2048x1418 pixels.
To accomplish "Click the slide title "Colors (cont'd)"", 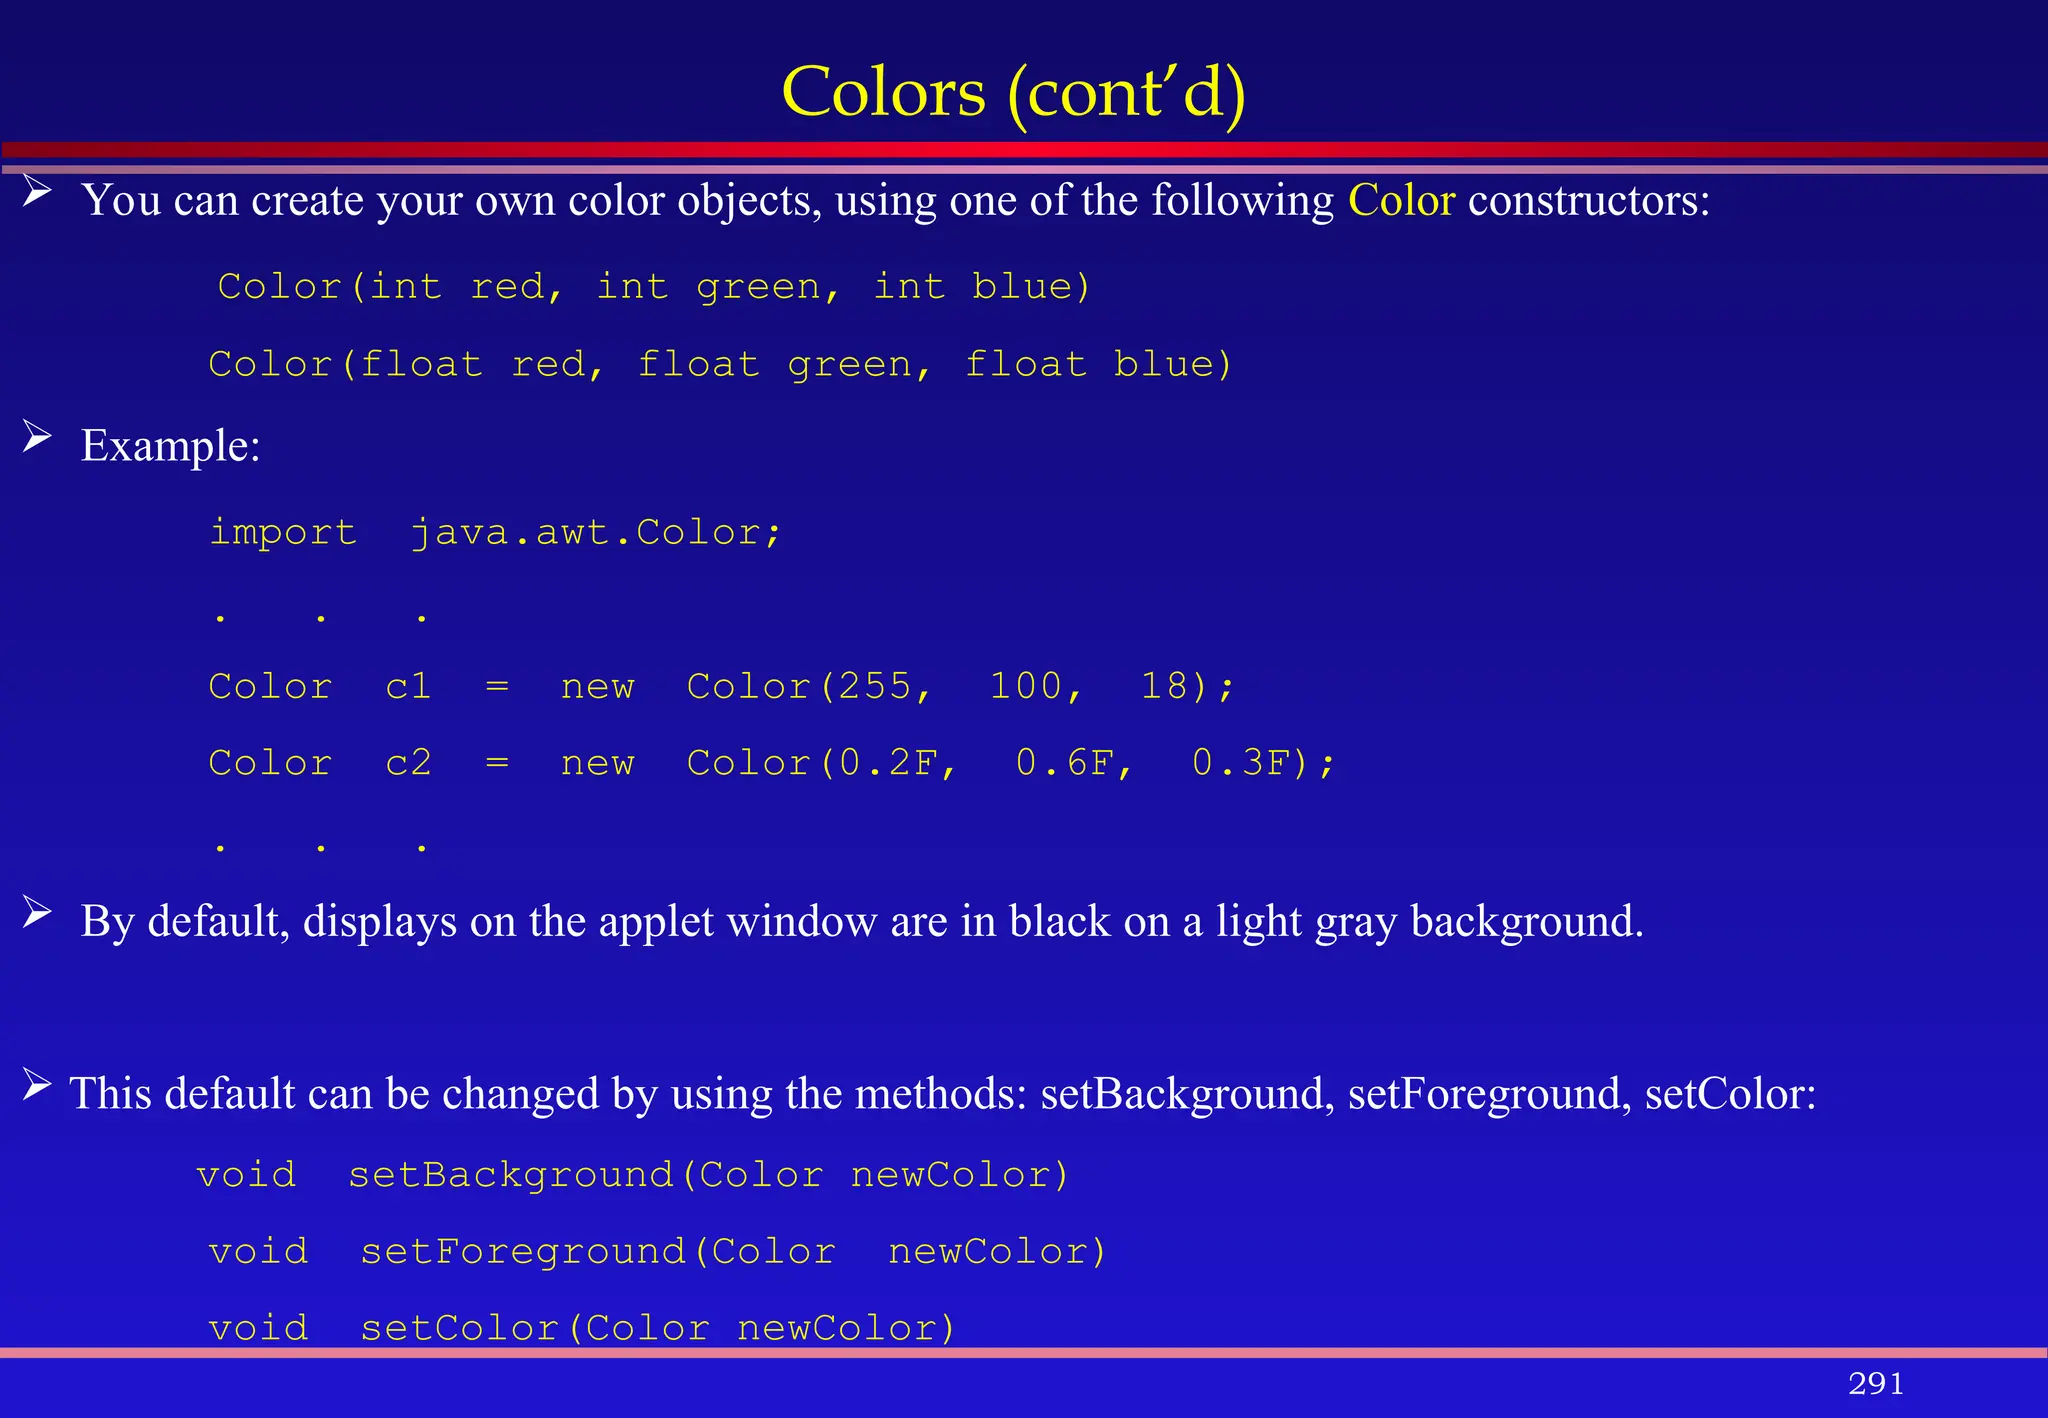I will pyautogui.click(x=1013, y=92).
